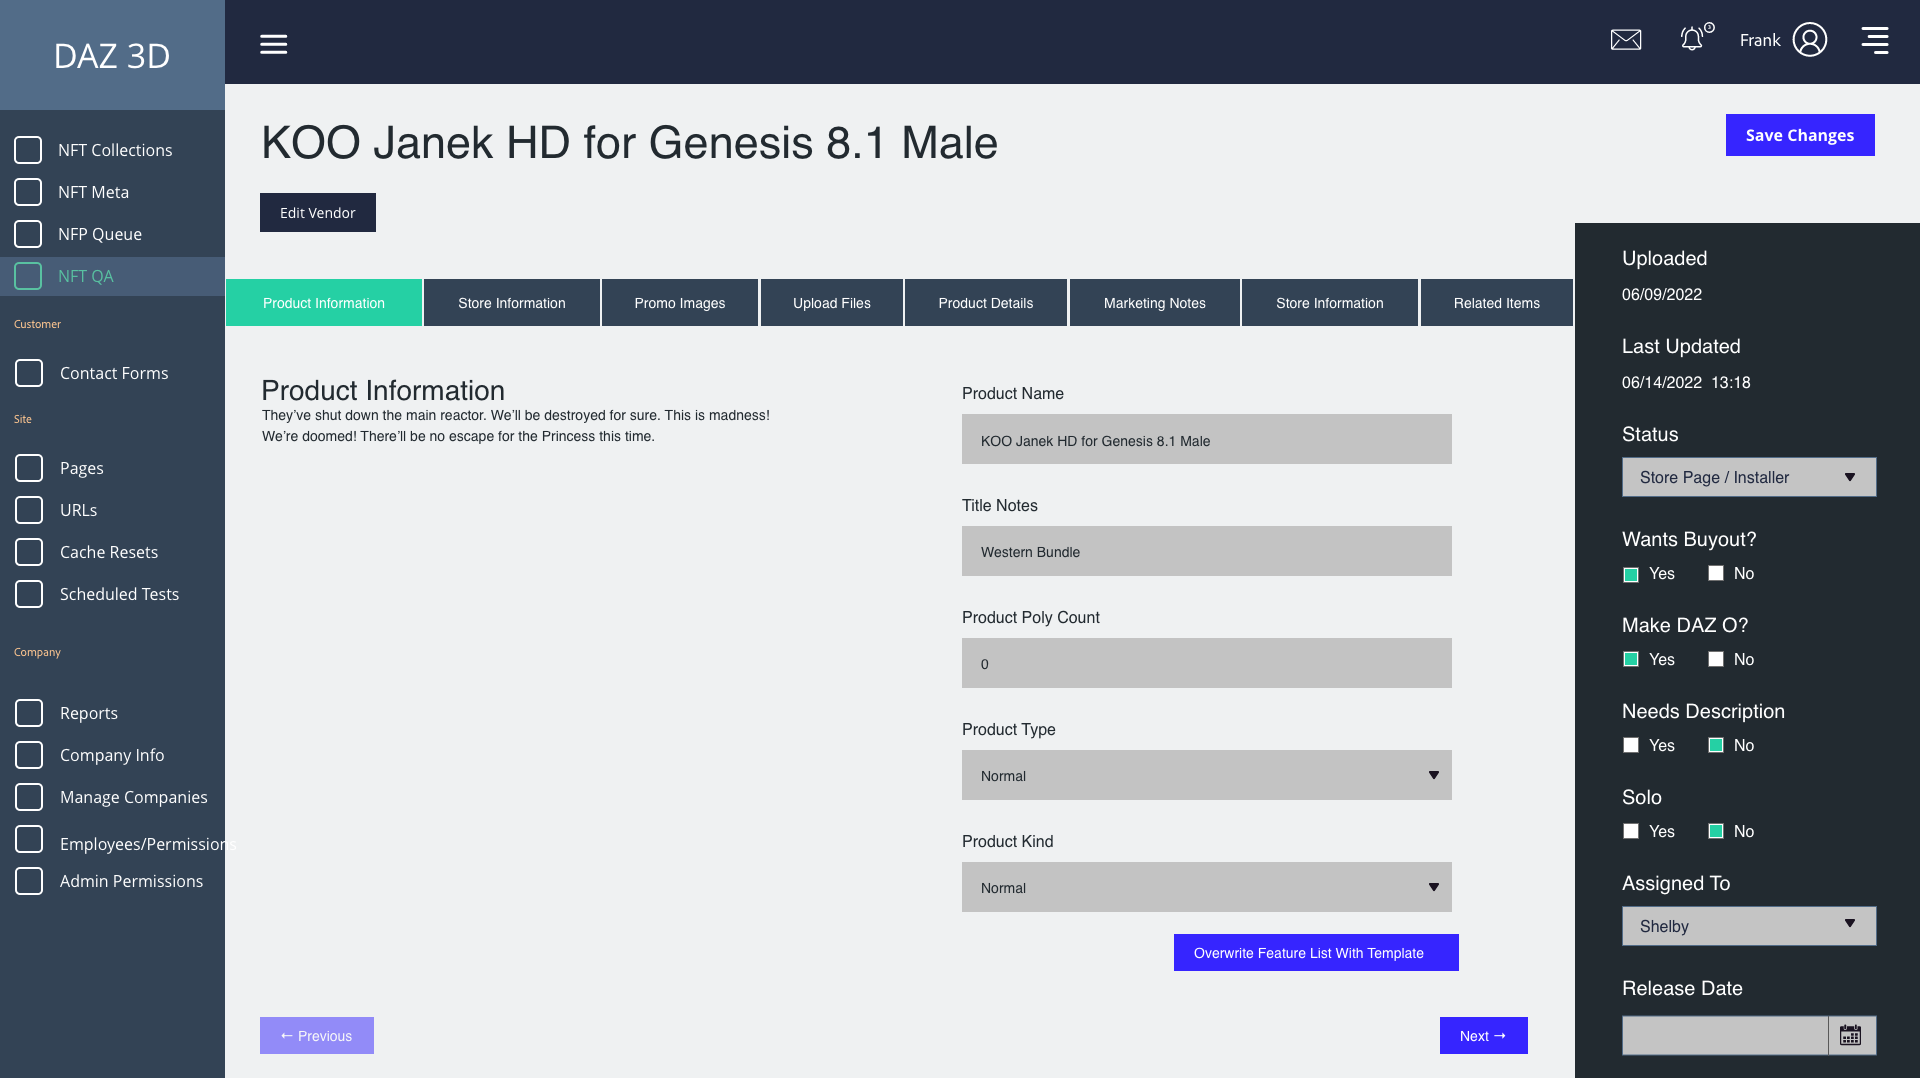Check No for Needs Description
Image resolution: width=1920 pixels, height=1078 pixels.
[1716, 745]
